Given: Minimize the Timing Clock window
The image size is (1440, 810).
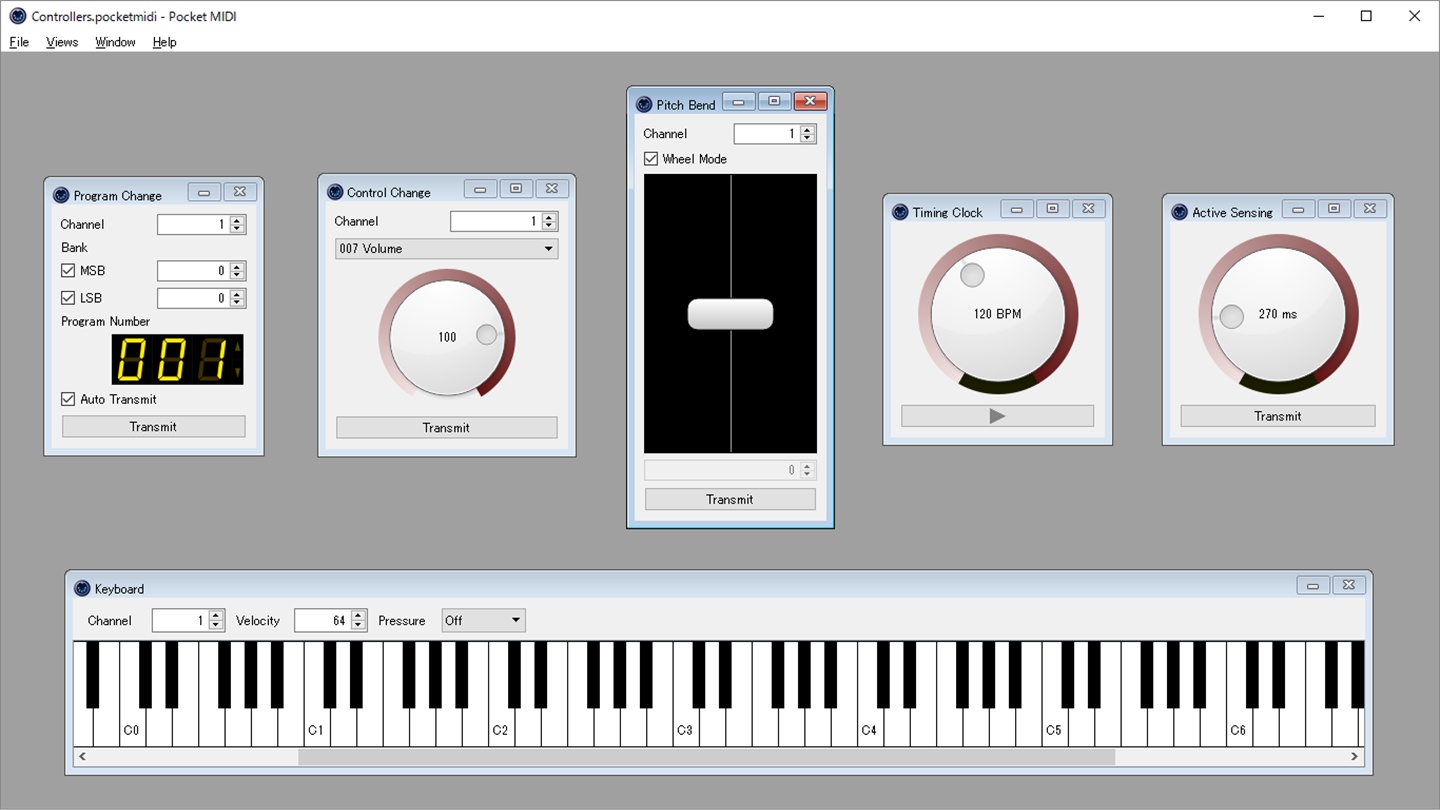Looking at the screenshot, I should point(1016,209).
